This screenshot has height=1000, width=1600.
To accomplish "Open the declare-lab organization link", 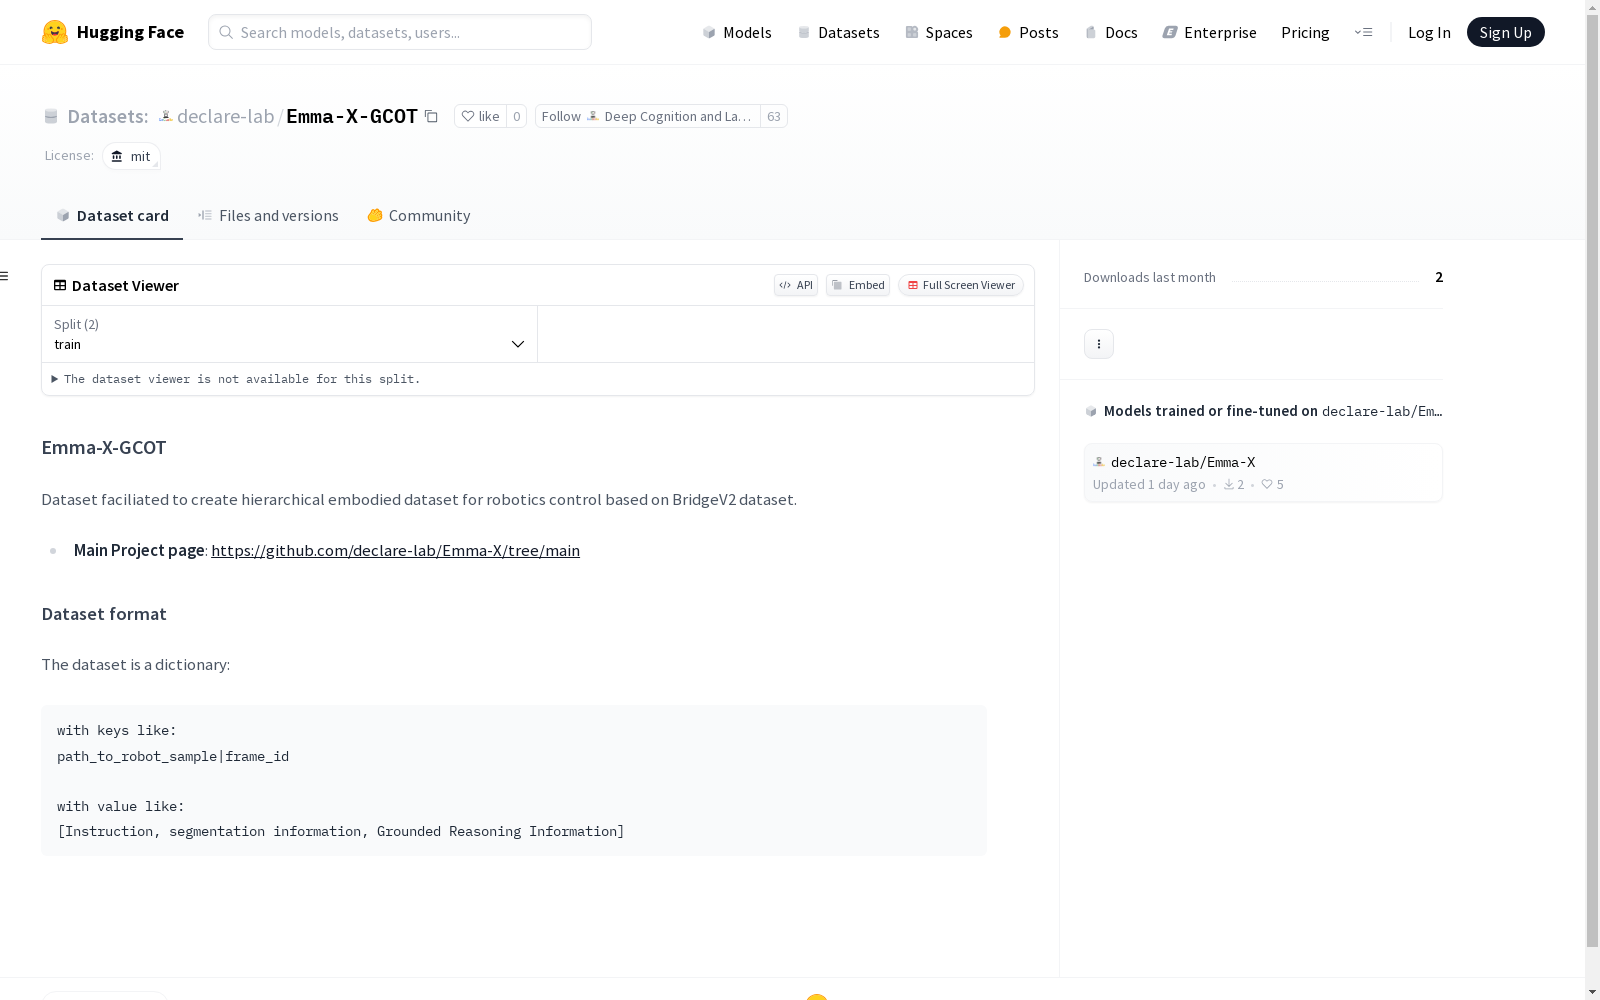I will pyautogui.click(x=225, y=116).
